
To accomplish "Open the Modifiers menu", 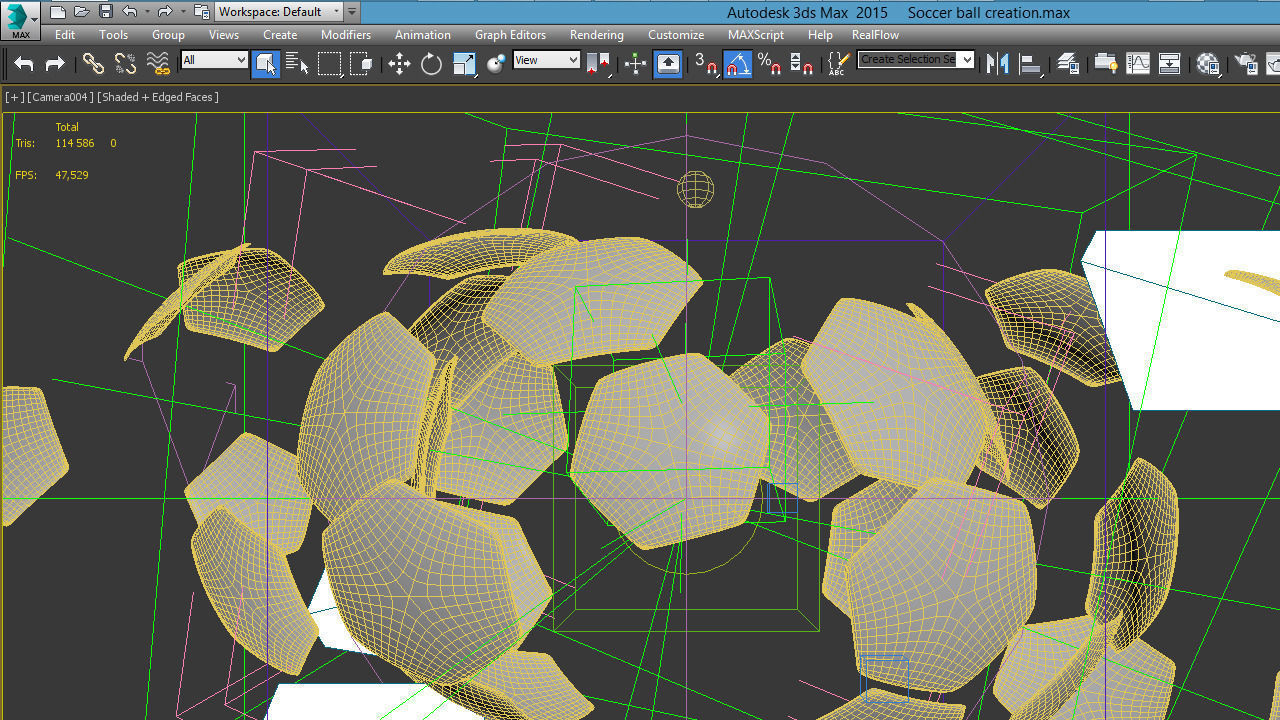I will (346, 34).
